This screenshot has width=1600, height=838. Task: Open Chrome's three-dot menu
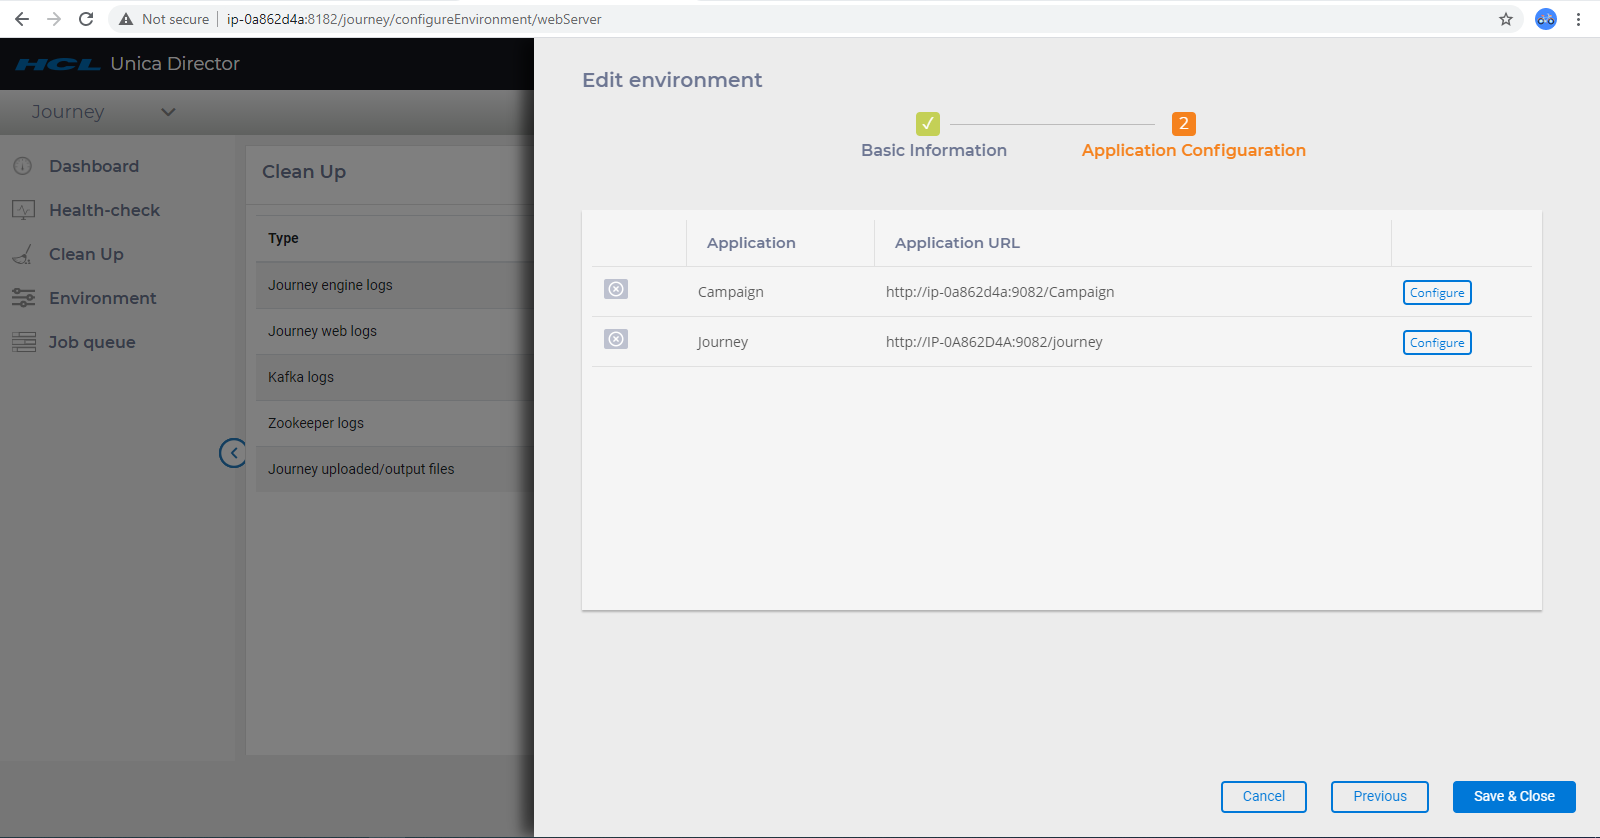[x=1578, y=19]
